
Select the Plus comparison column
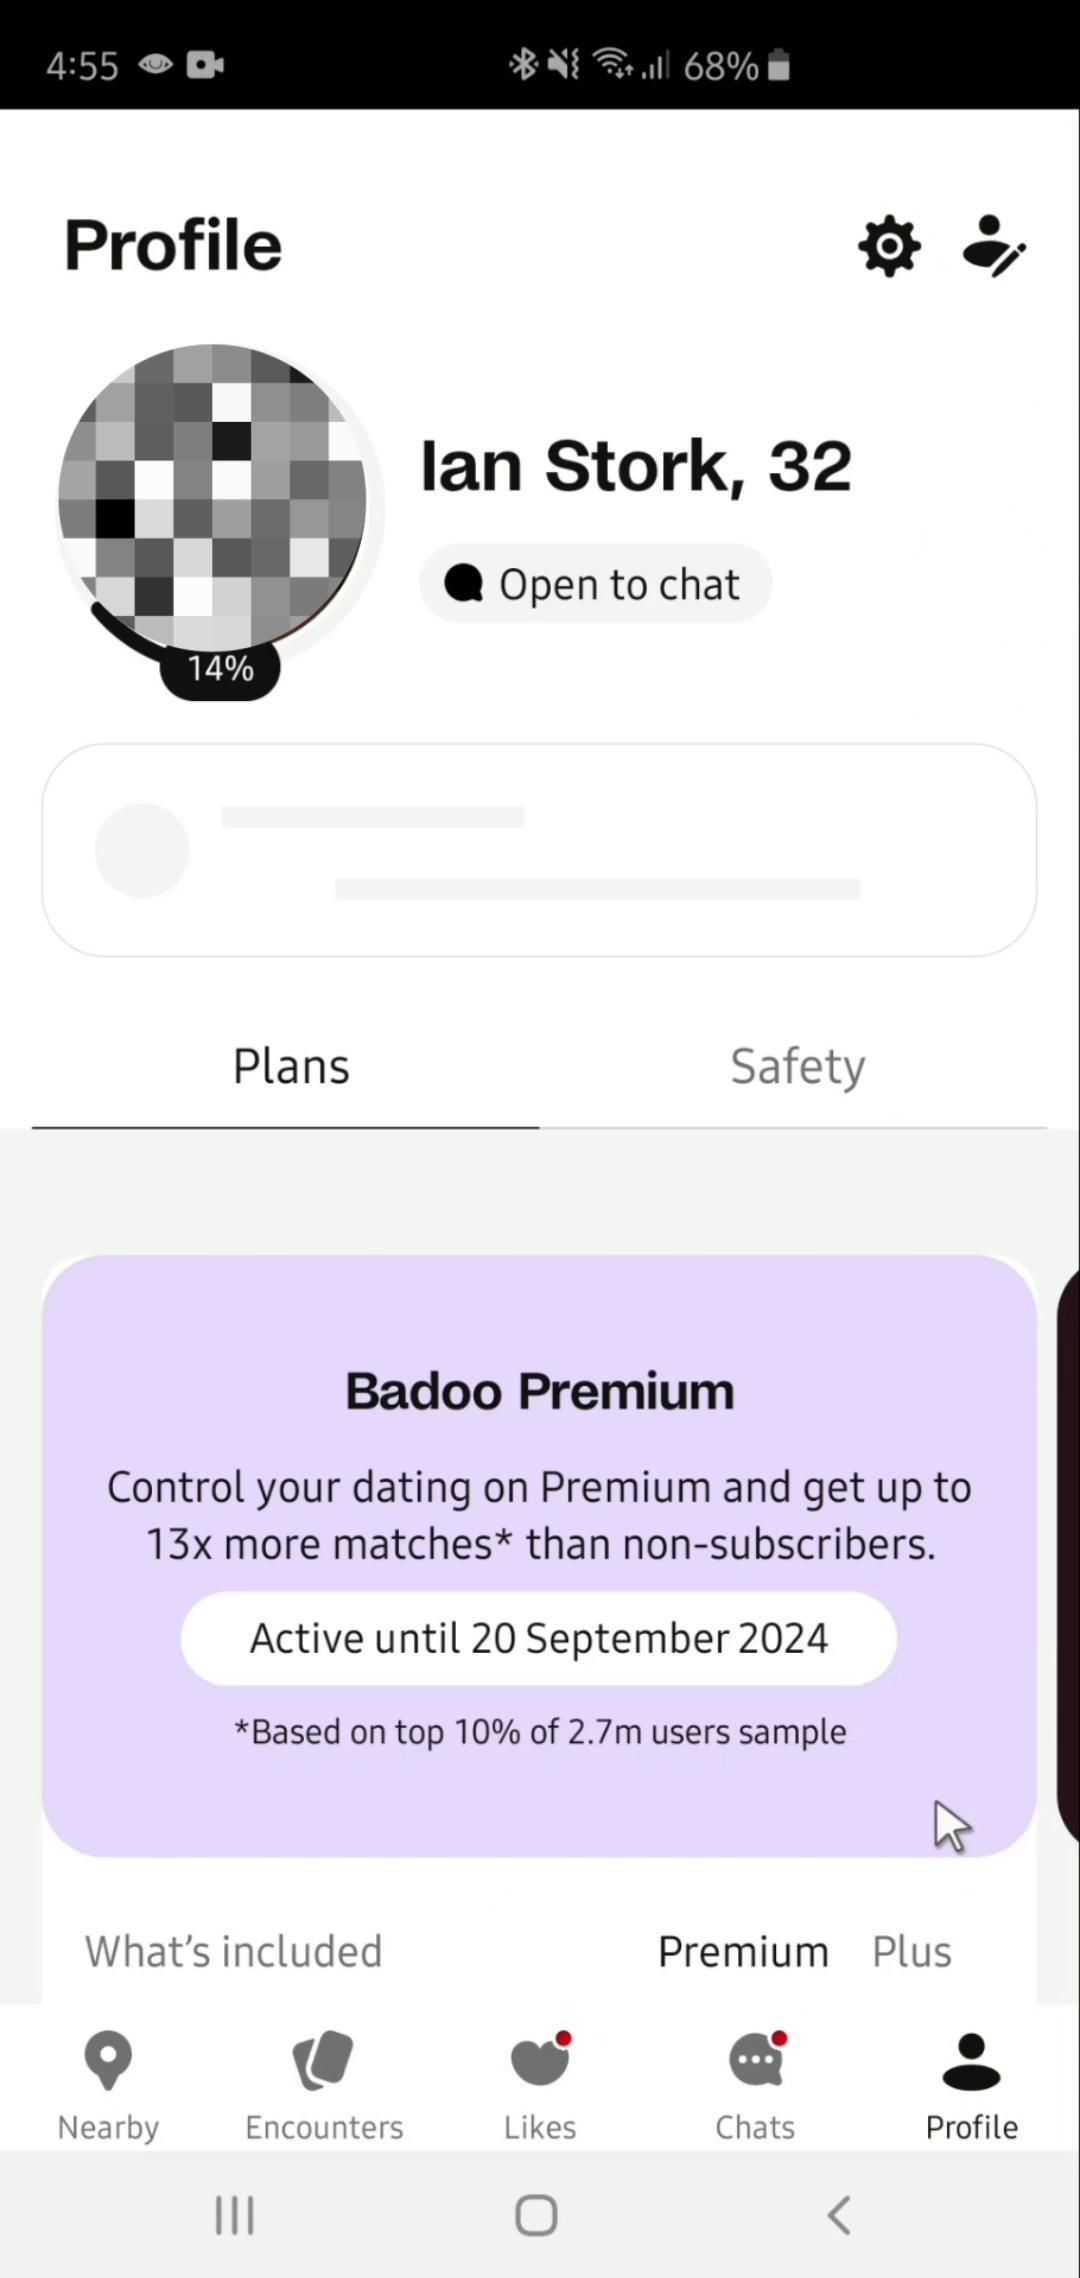tap(911, 1951)
